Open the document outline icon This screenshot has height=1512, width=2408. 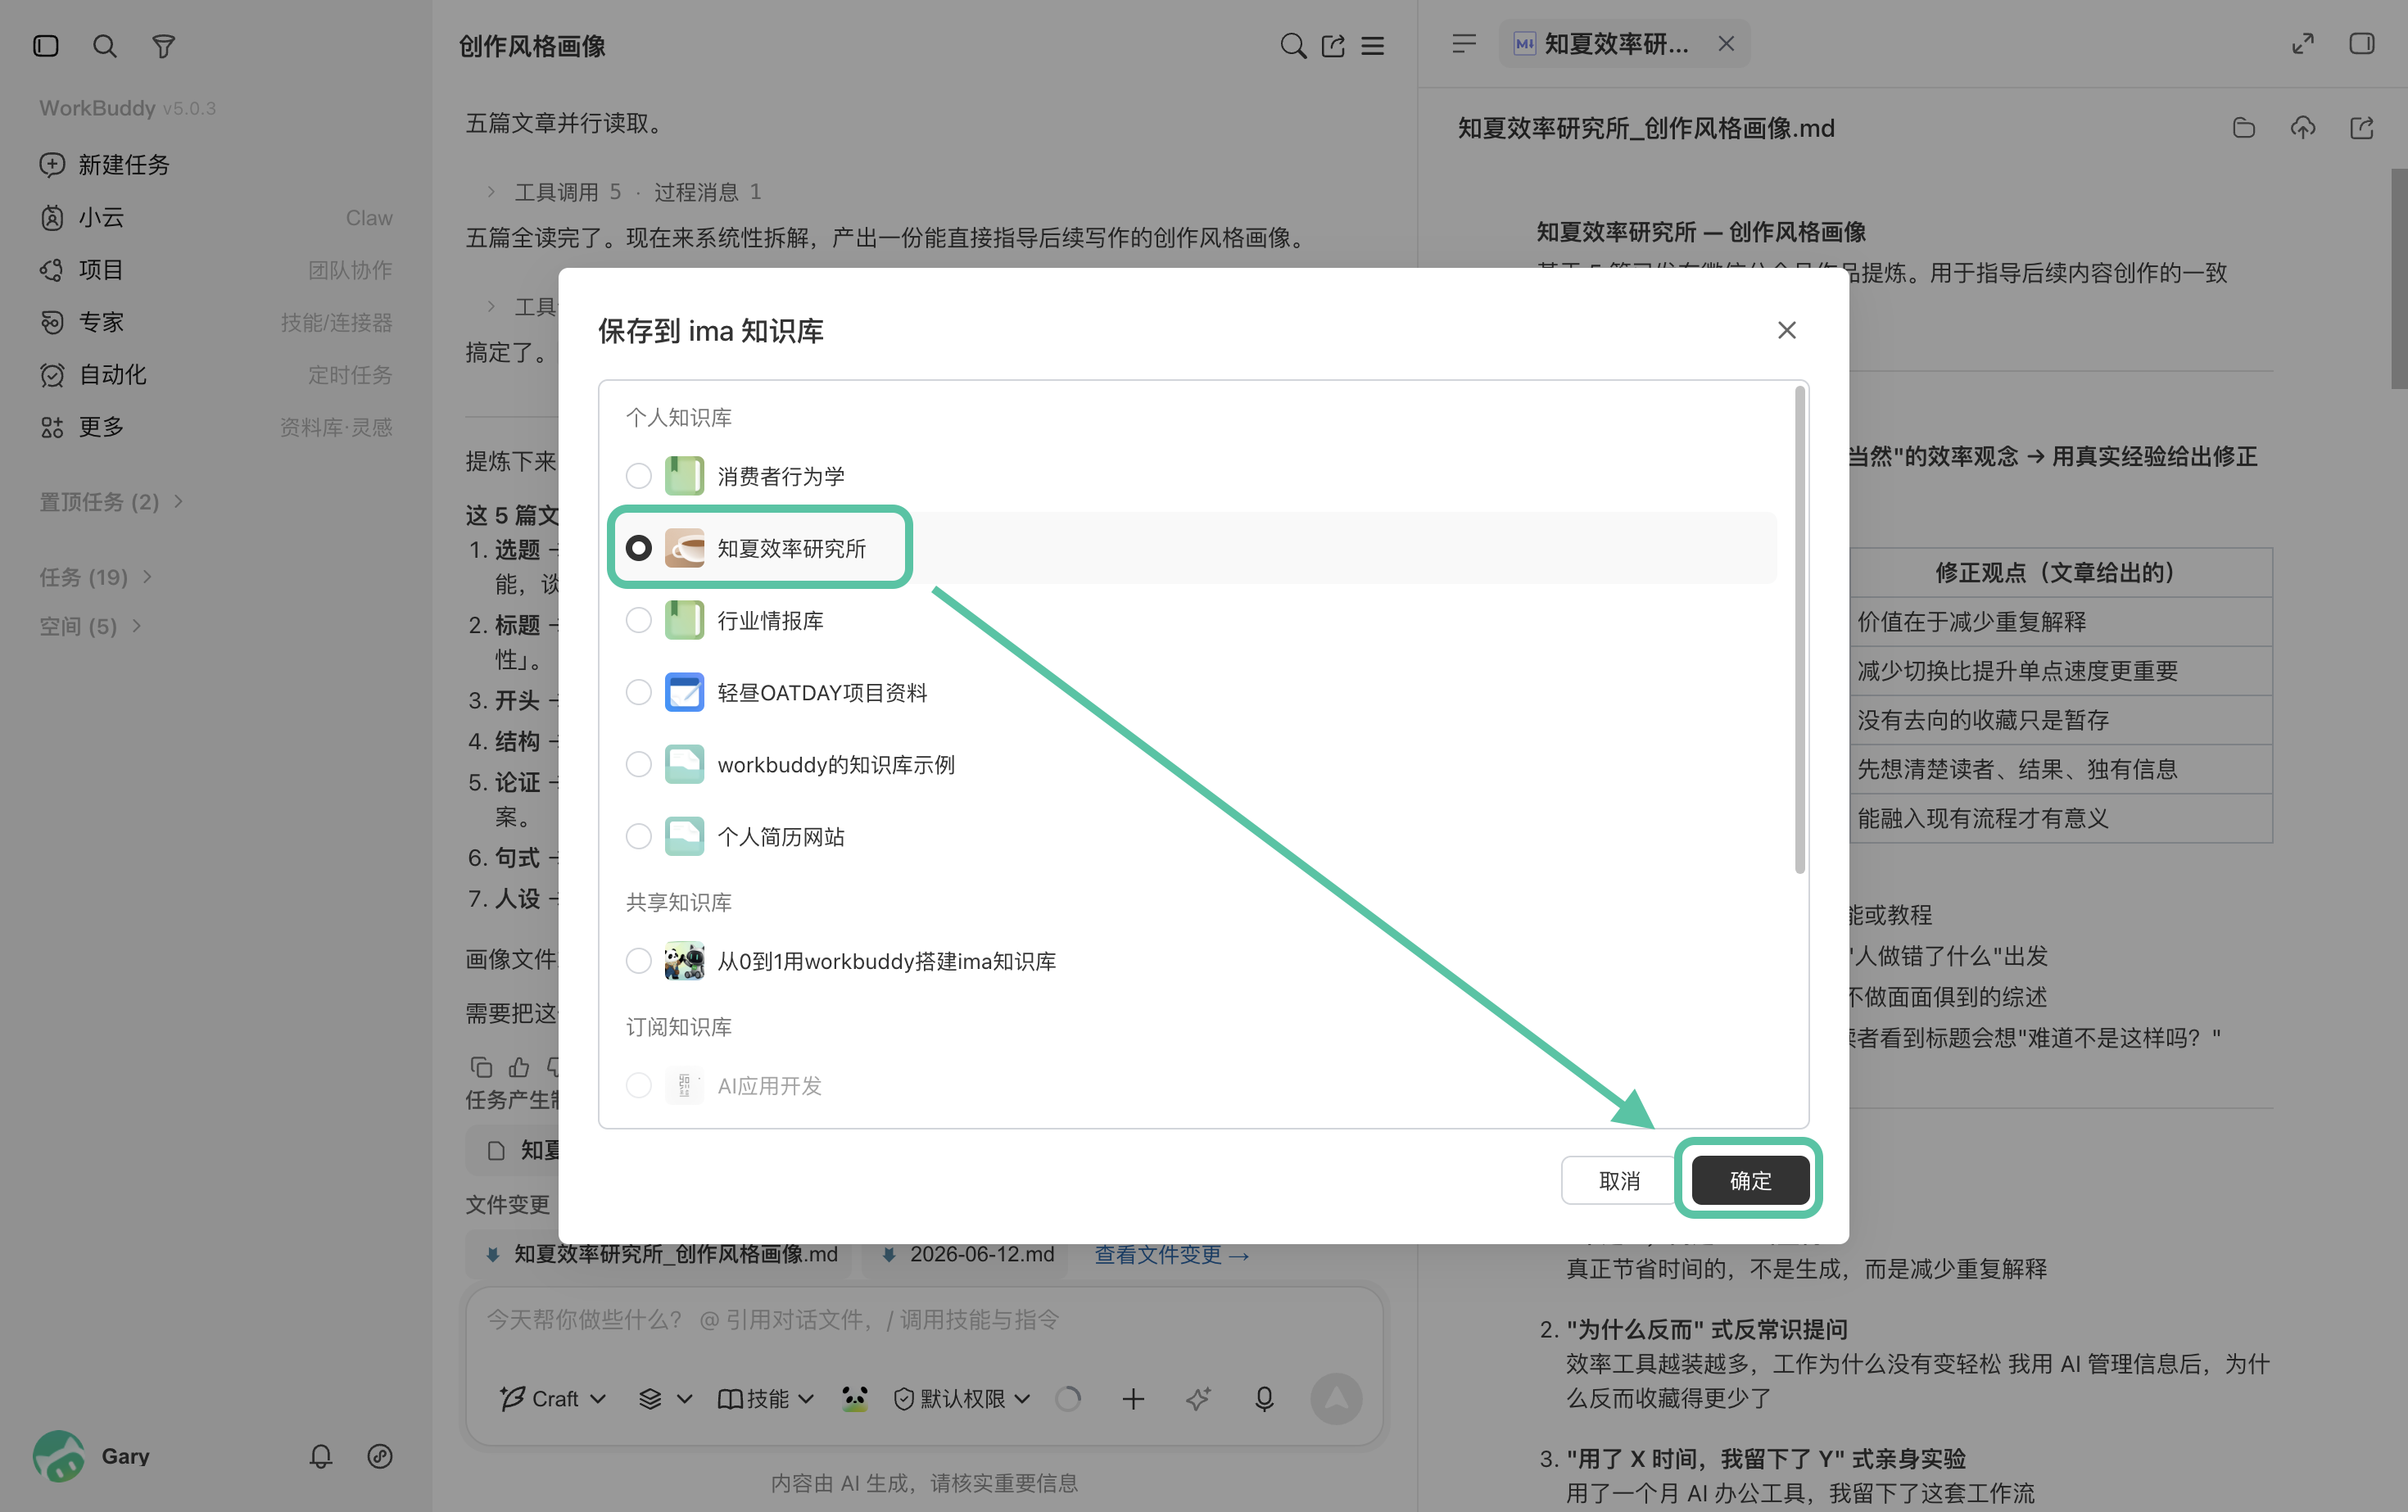click(1464, 44)
